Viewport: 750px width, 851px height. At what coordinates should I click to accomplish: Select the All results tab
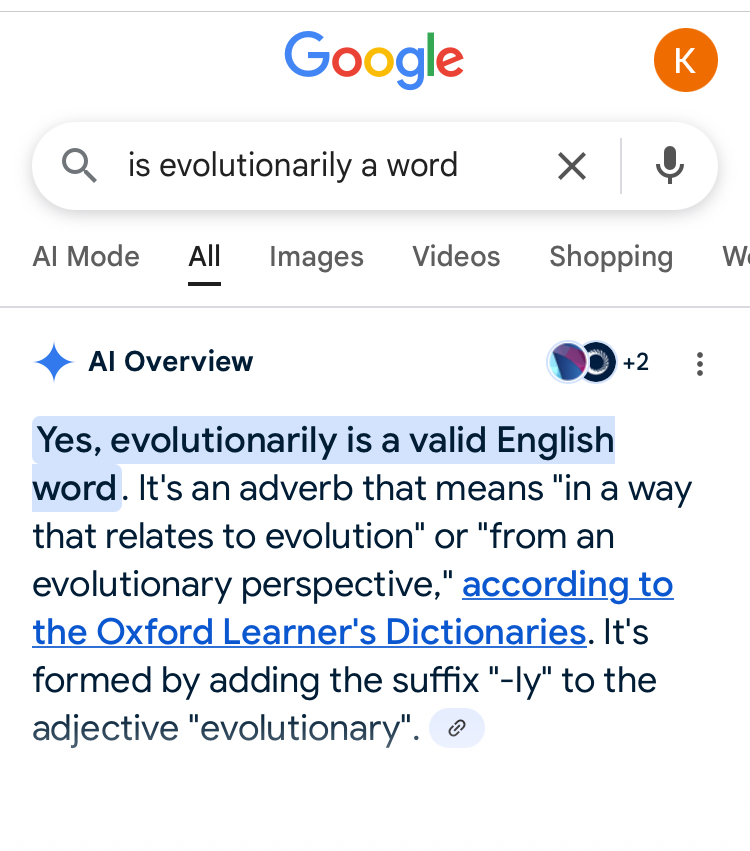pyautogui.click(x=205, y=256)
